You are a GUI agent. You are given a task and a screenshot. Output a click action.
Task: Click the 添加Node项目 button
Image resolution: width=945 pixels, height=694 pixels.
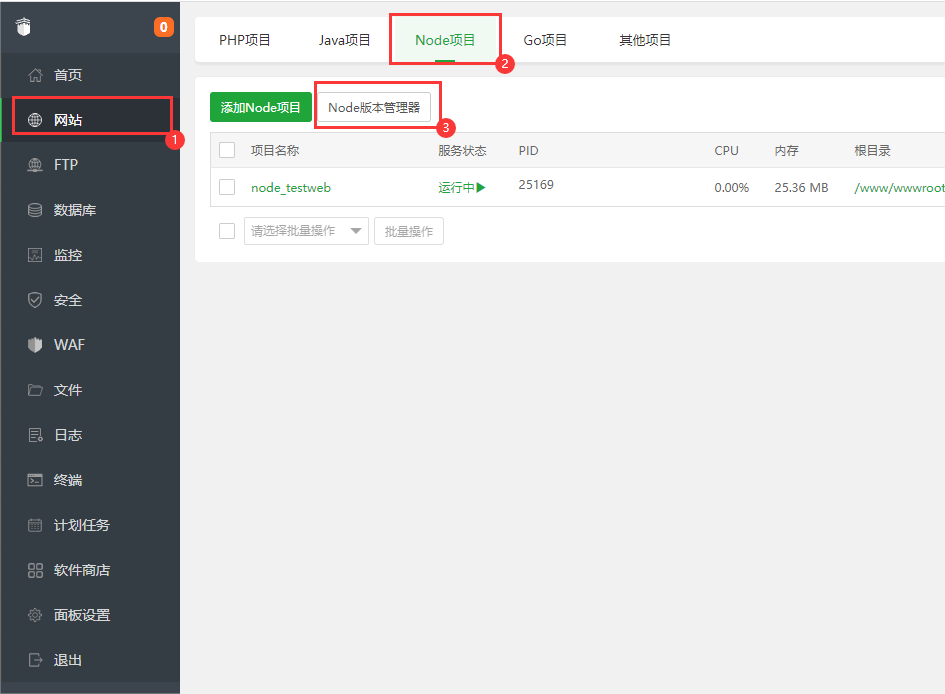[261, 107]
